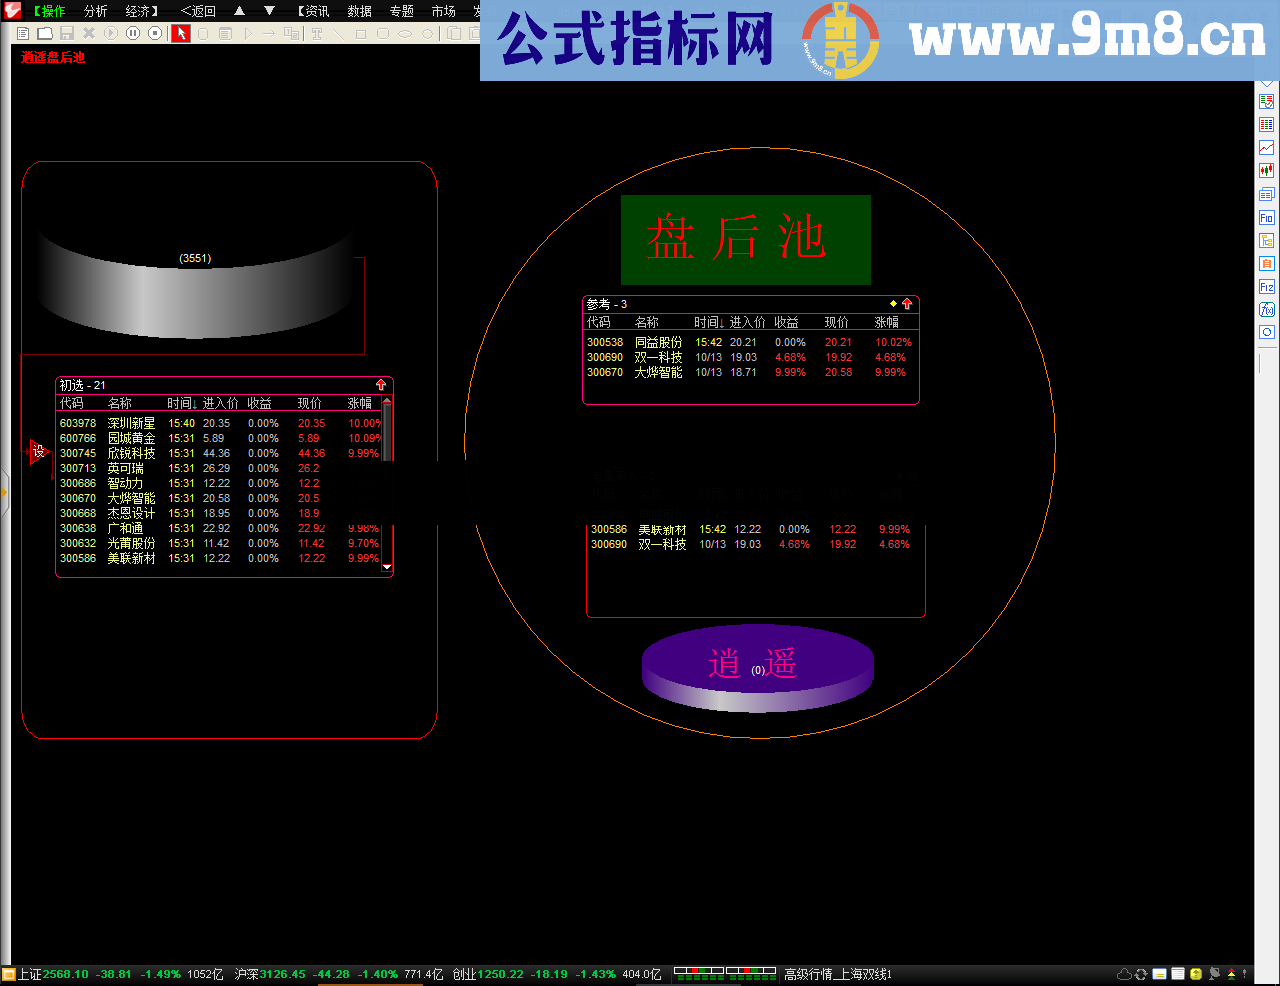
Task: Open the f(x) formula icon in sidebar
Action: (x=1266, y=310)
